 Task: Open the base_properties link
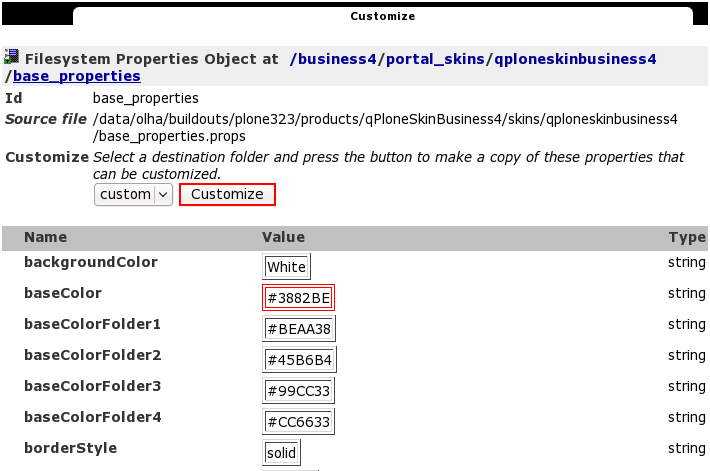click(77, 76)
